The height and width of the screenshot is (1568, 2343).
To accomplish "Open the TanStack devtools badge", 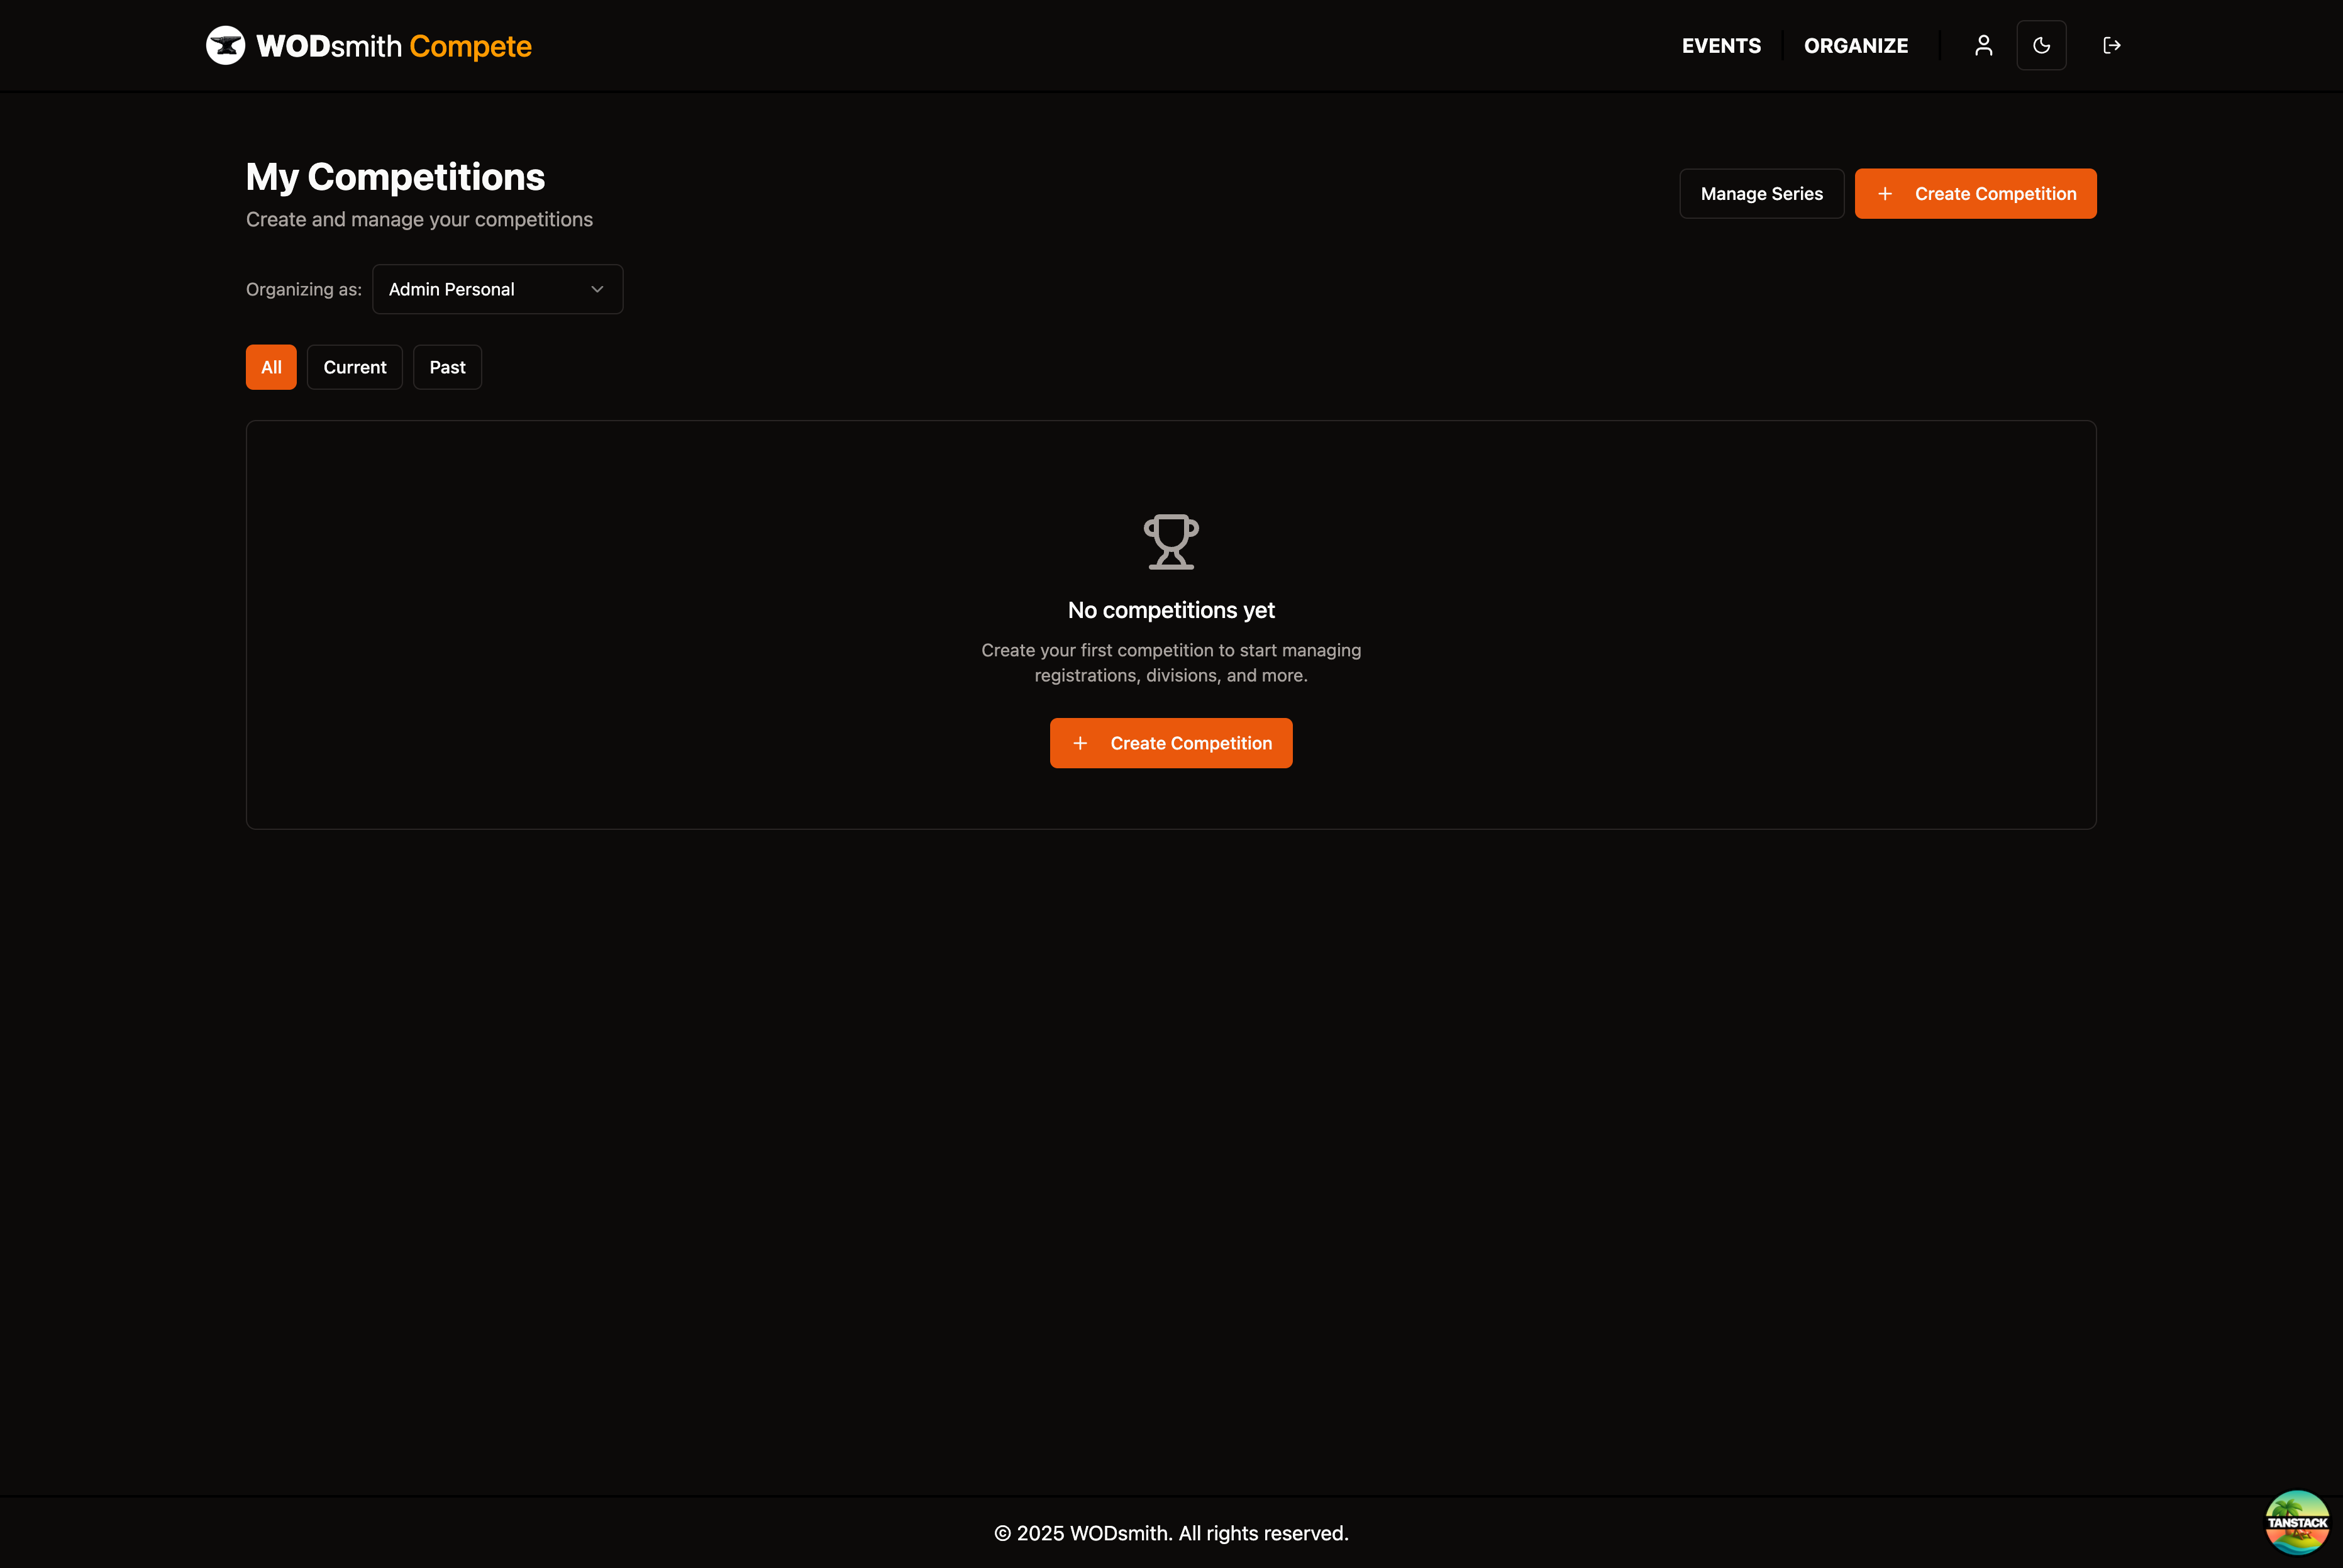I will [2297, 1522].
